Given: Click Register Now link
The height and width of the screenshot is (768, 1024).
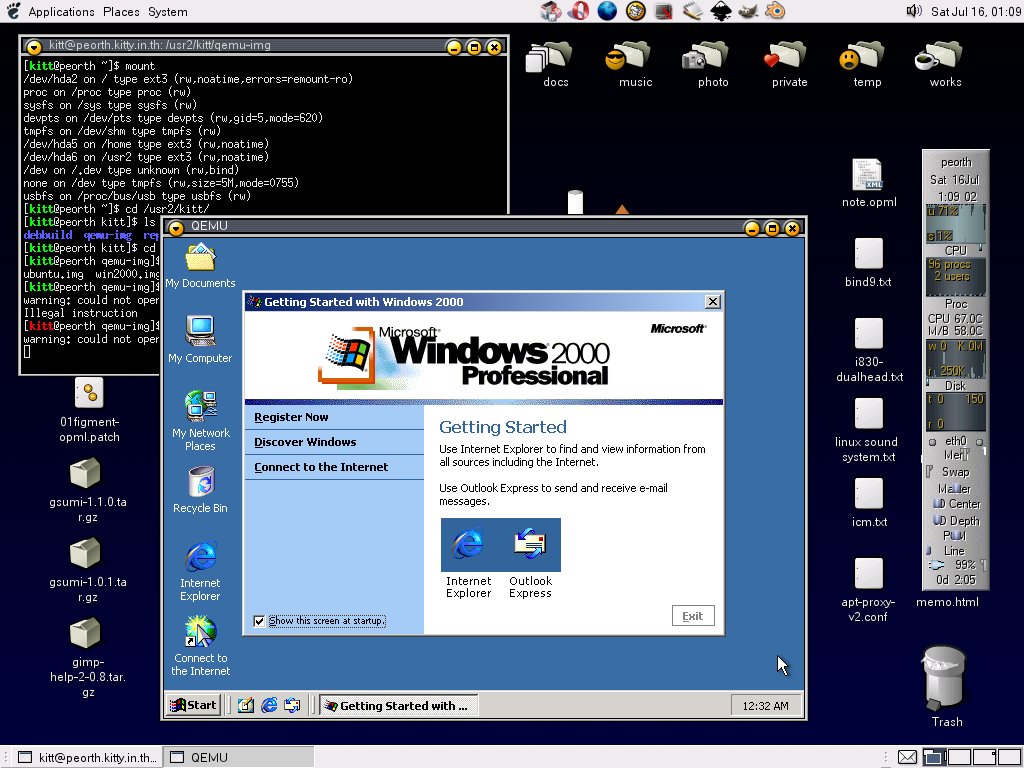Looking at the screenshot, I should pyautogui.click(x=291, y=417).
